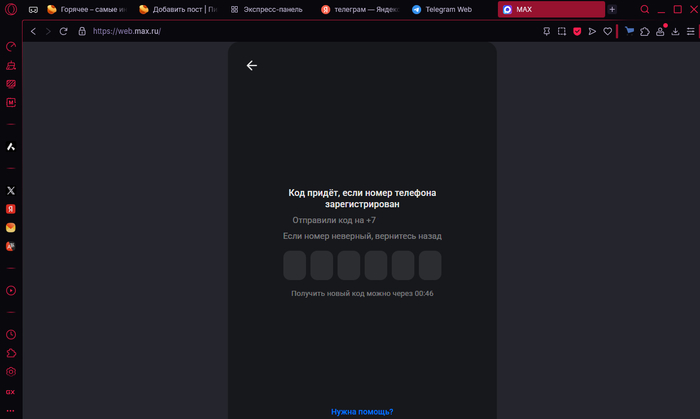
Task: Open Yandex icon in the sidebar
Action: click(x=11, y=209)
